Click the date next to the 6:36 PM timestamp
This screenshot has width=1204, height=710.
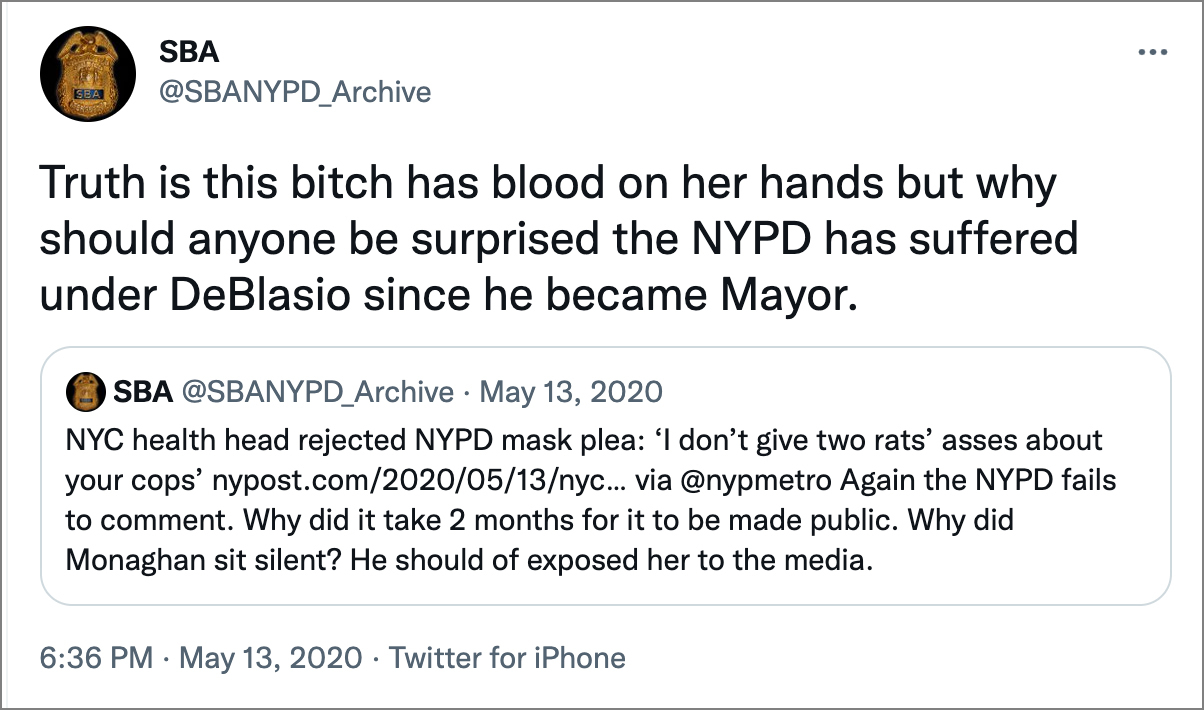click(x=268, y=658)
